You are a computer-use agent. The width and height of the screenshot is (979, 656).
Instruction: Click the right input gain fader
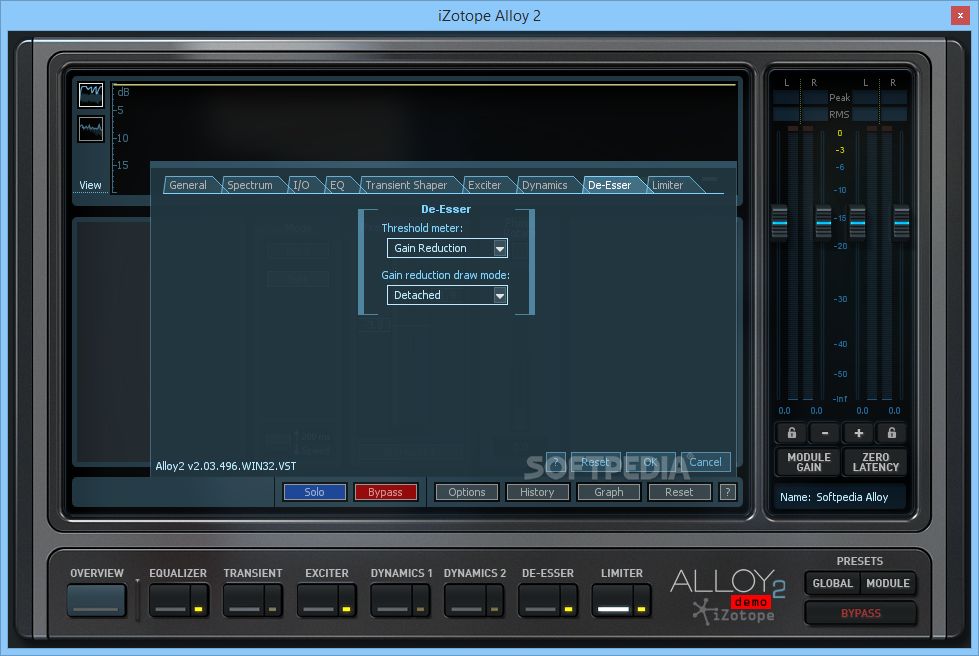[x=824, y=222]
